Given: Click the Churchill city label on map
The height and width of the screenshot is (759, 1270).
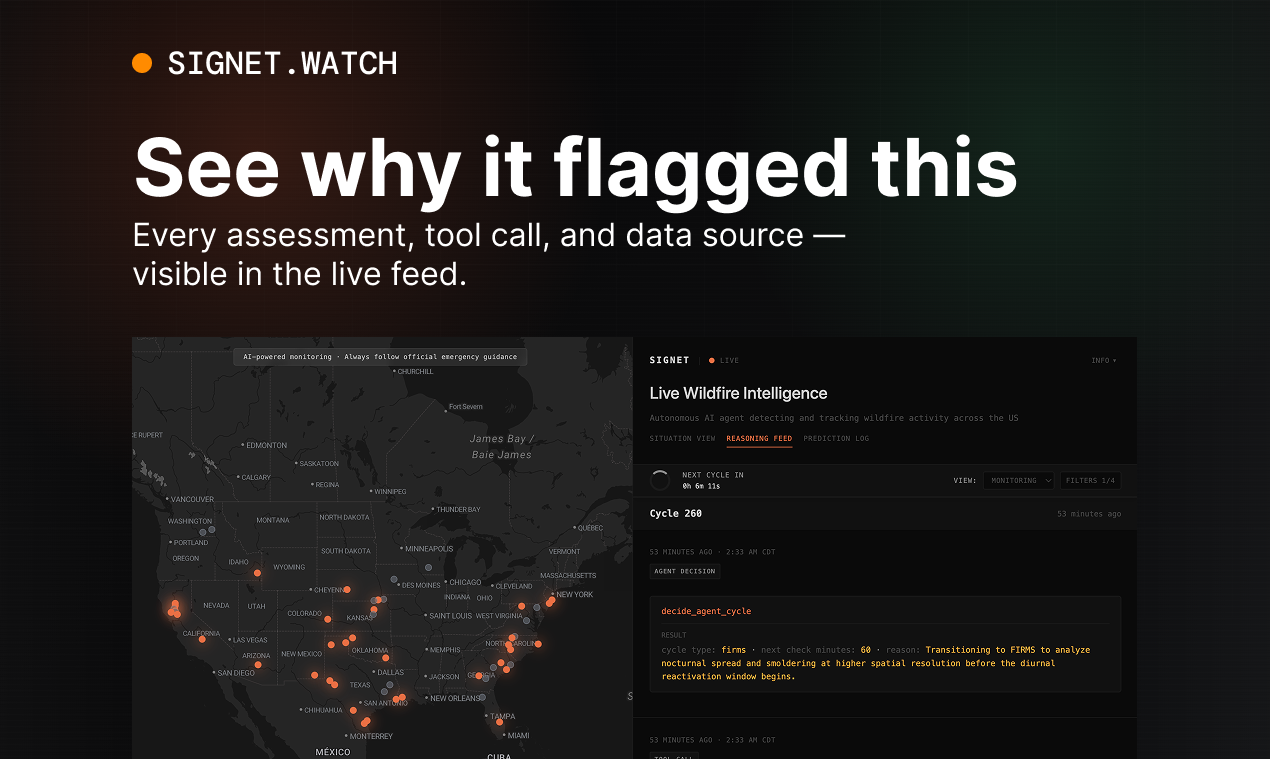Looking at the screenshot, I should point(415,371).
